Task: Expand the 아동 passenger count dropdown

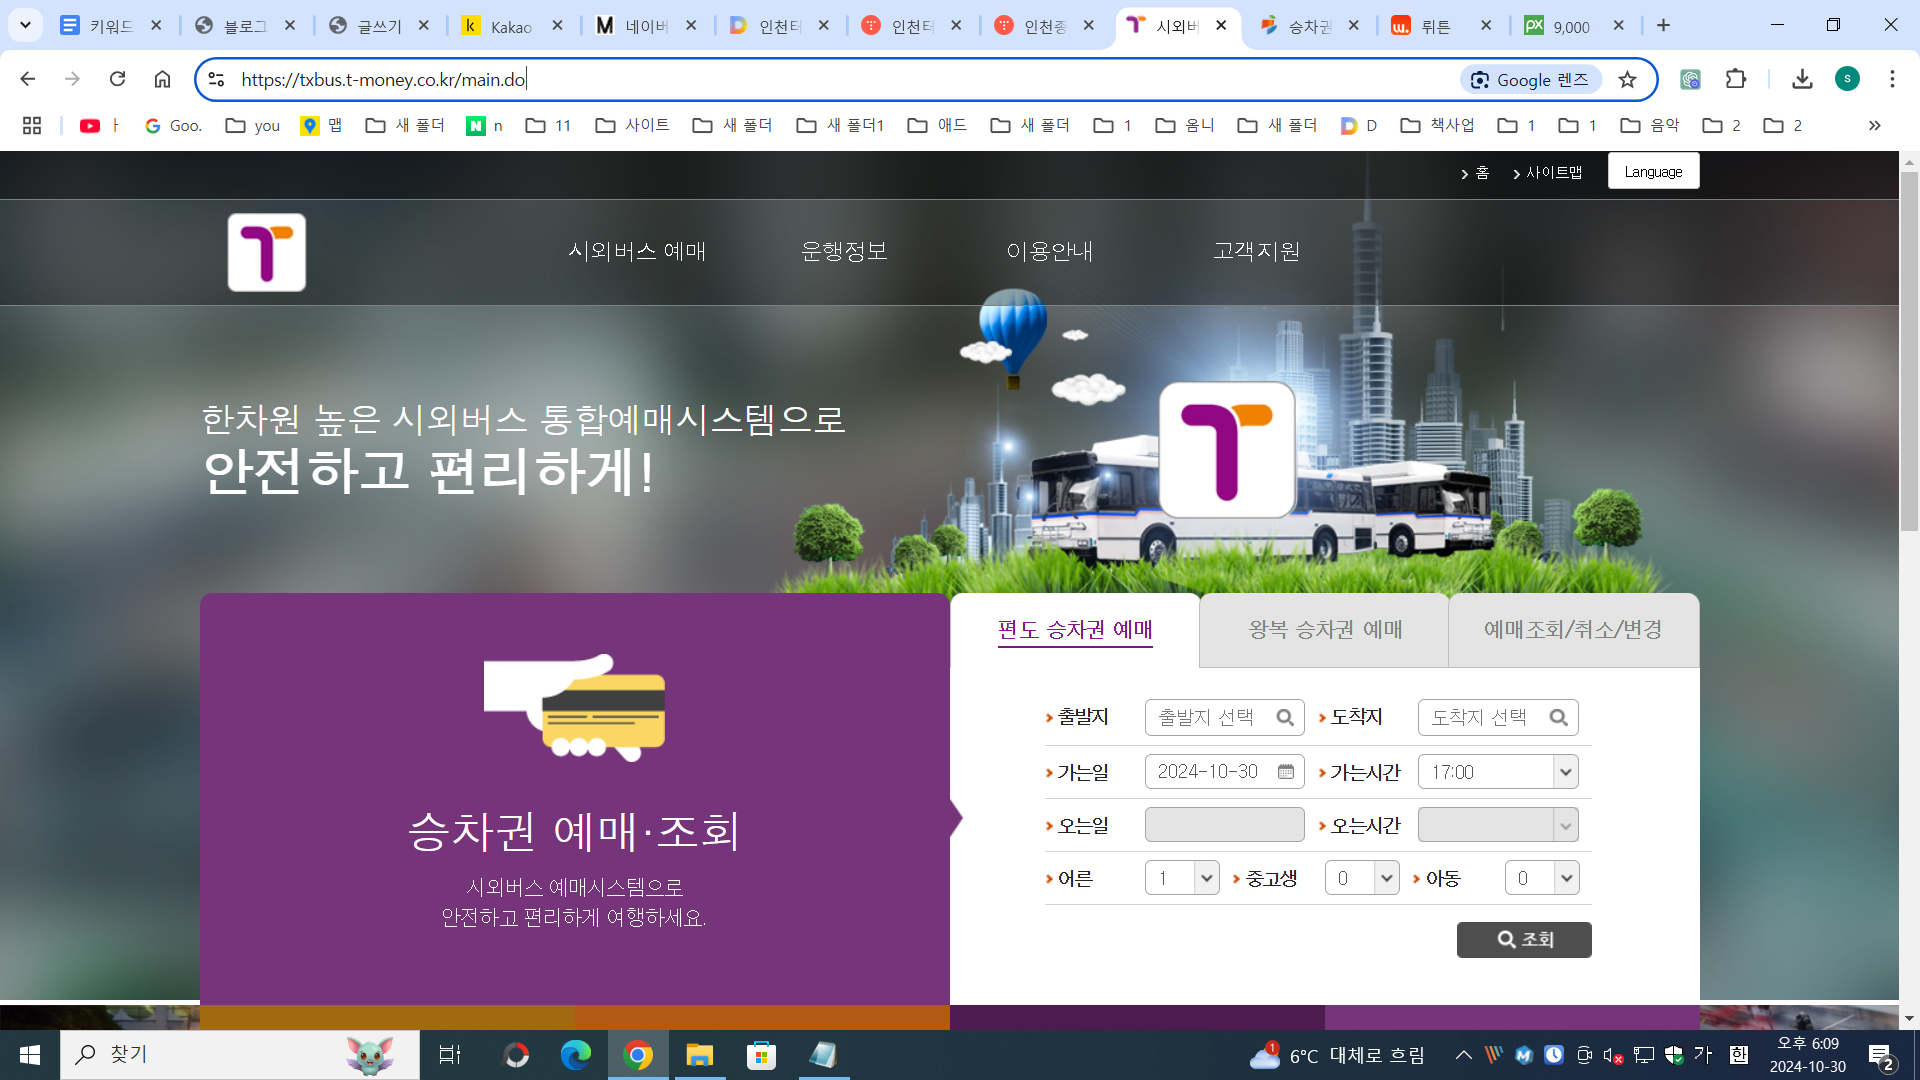Action: [x=1566, y=879]
